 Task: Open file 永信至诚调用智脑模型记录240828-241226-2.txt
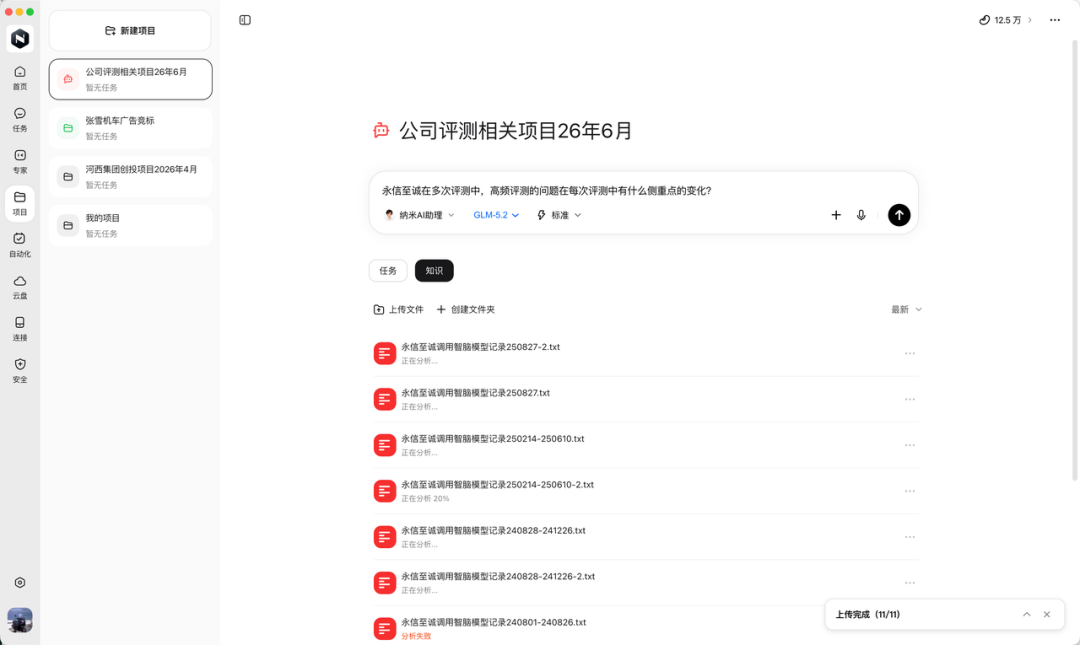498,576
